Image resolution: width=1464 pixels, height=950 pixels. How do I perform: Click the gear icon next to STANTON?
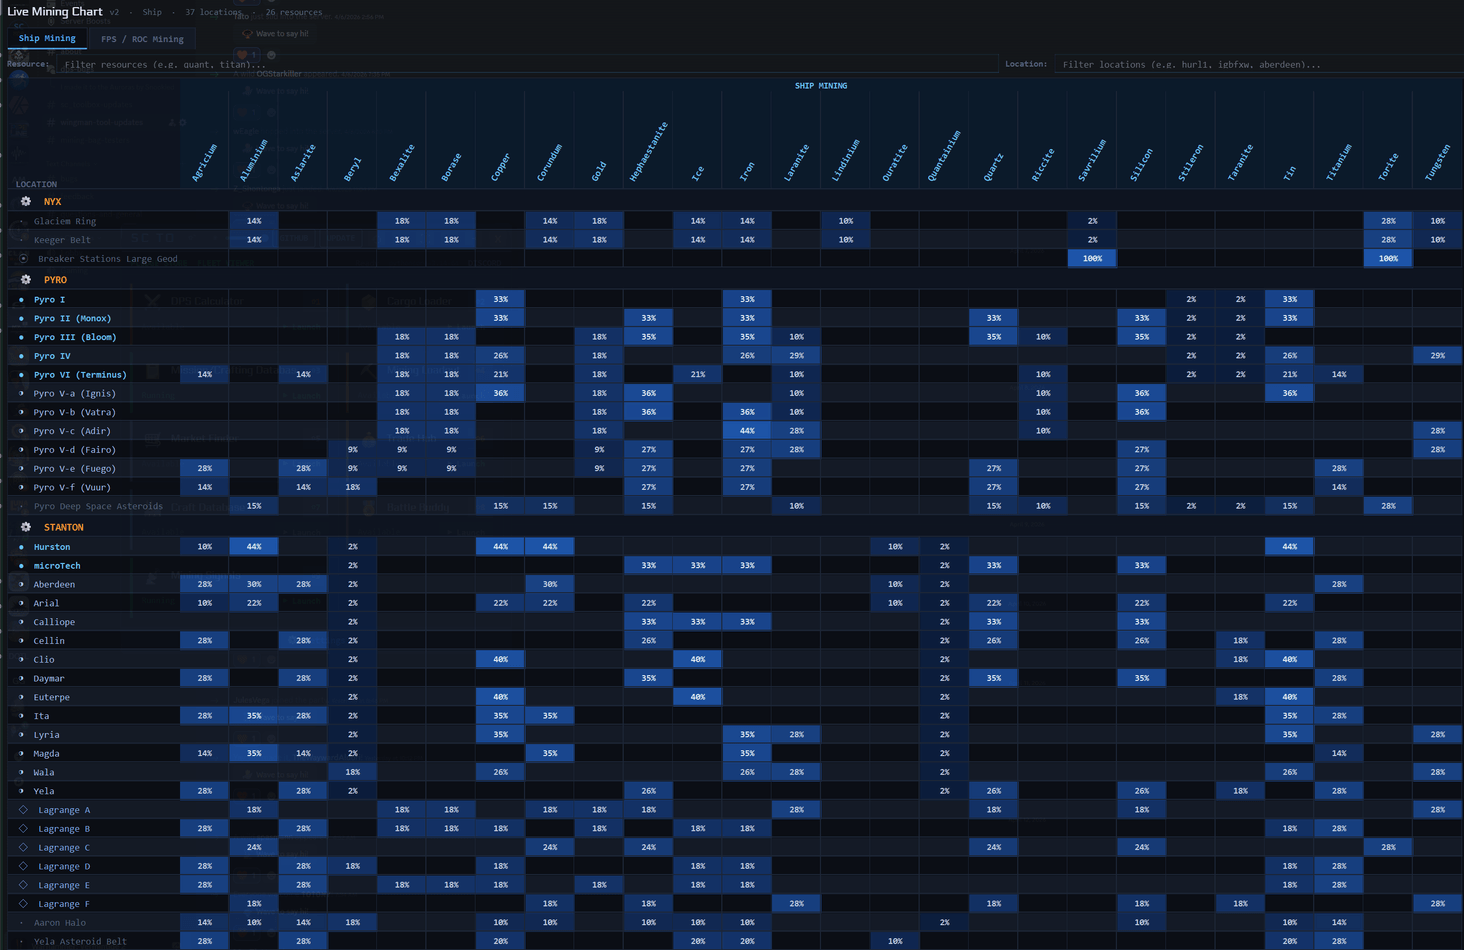pyautogui.click(x=26, y=527)
